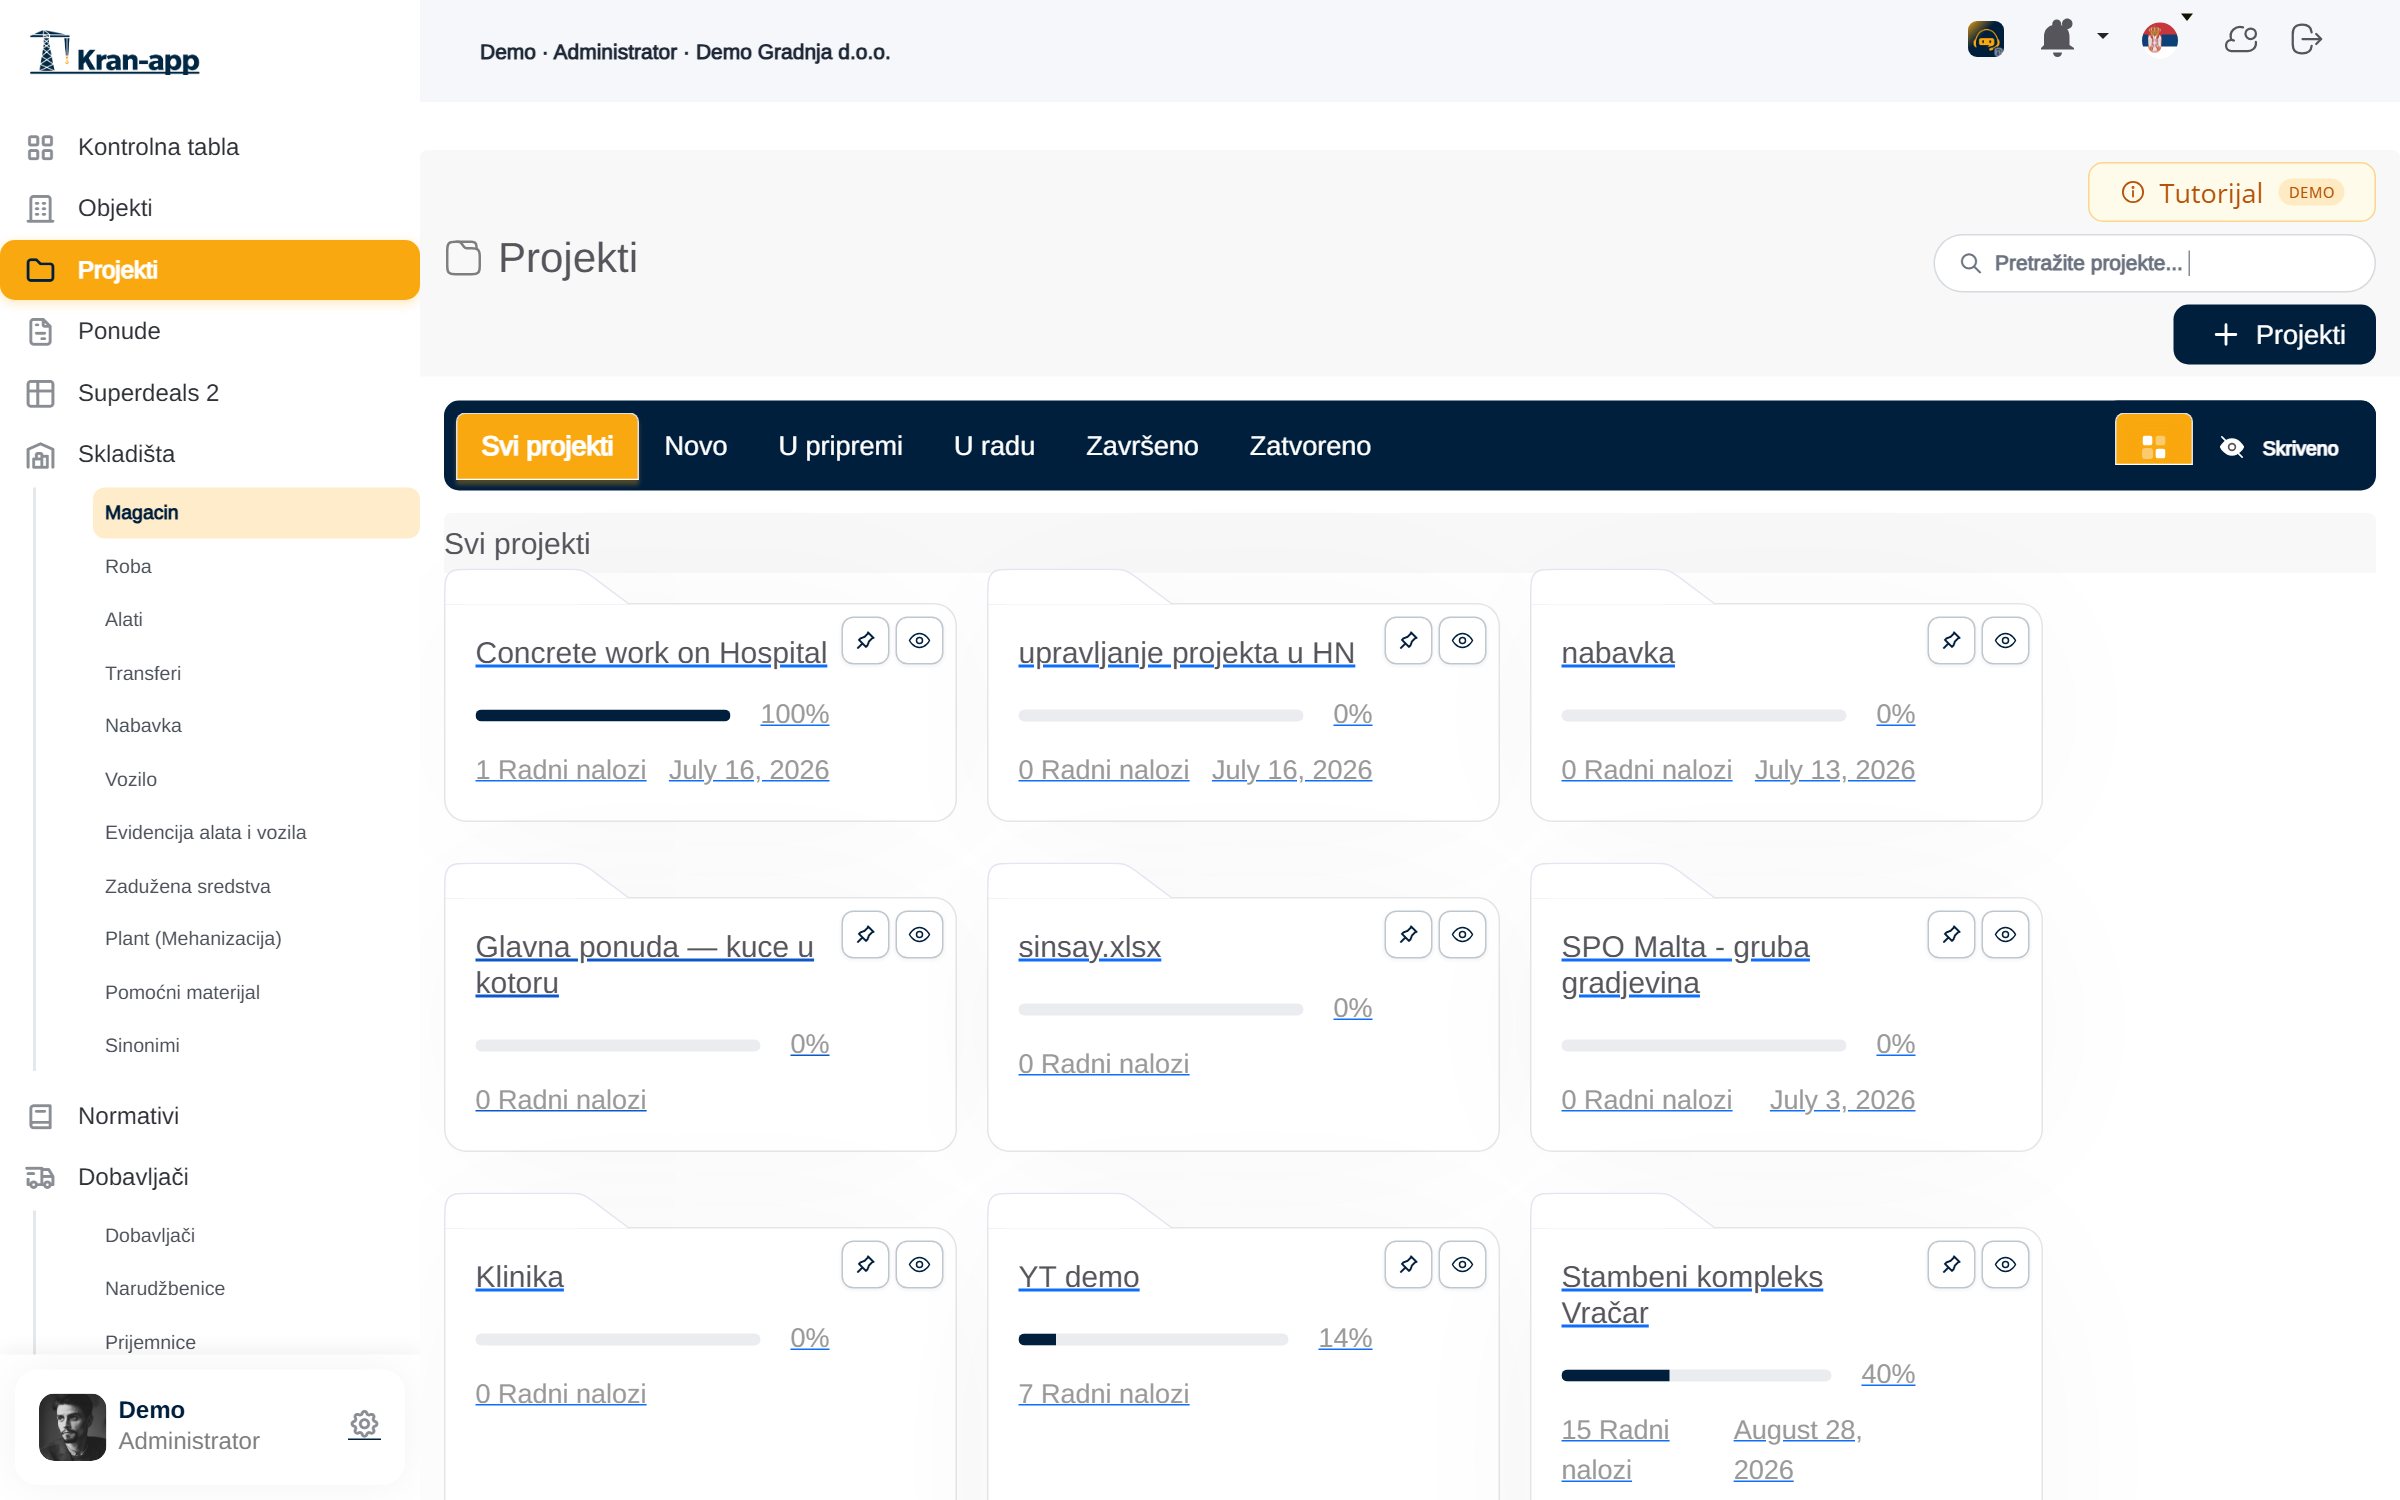Switch to the Završeno tab
Viewport: 2400px width, 1500px height.
[x=1142, y=446]
